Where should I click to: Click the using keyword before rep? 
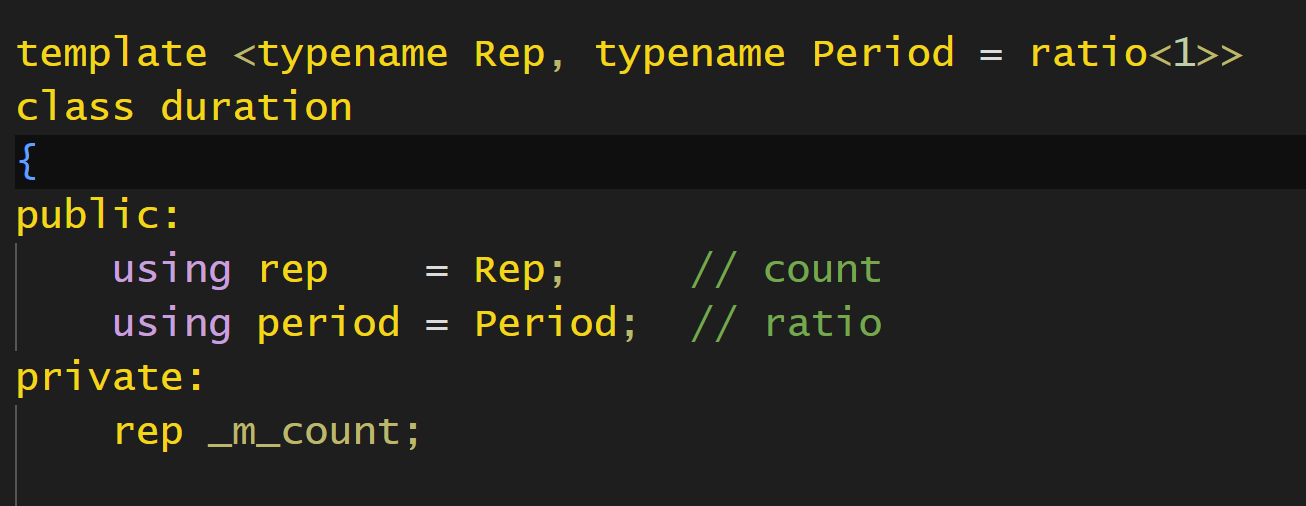coord(171,269)
